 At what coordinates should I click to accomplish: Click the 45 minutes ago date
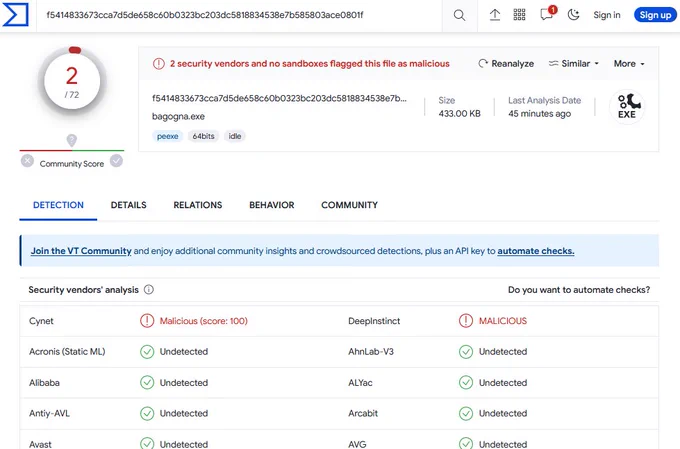[x=539, y=114]
